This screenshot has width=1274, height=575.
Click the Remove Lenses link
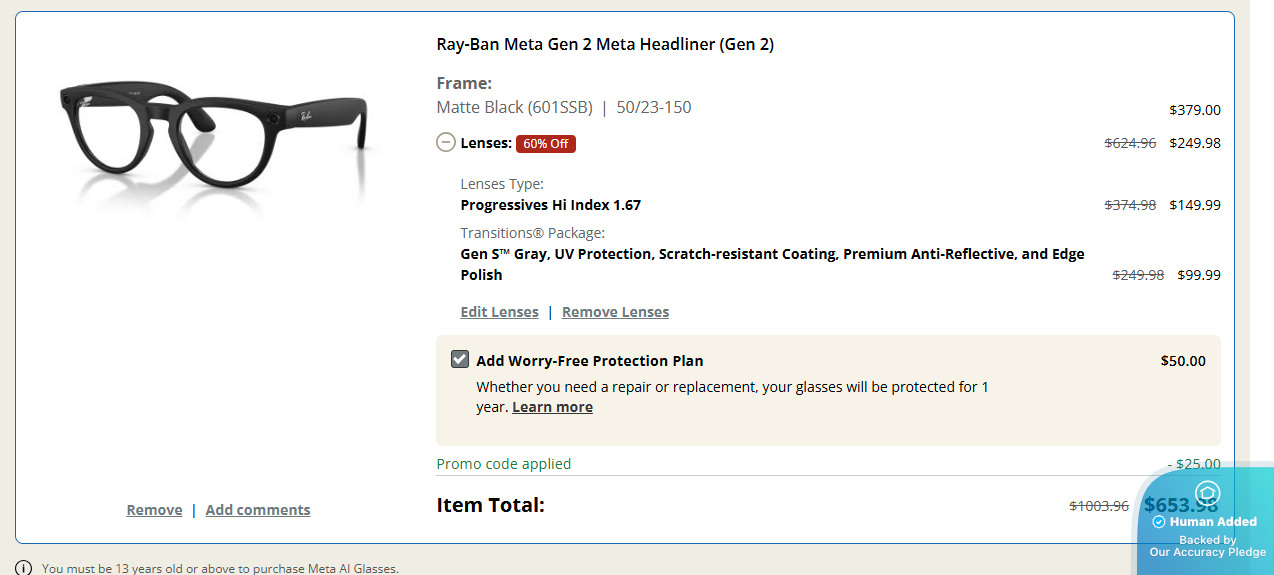(x=615, y=312)
